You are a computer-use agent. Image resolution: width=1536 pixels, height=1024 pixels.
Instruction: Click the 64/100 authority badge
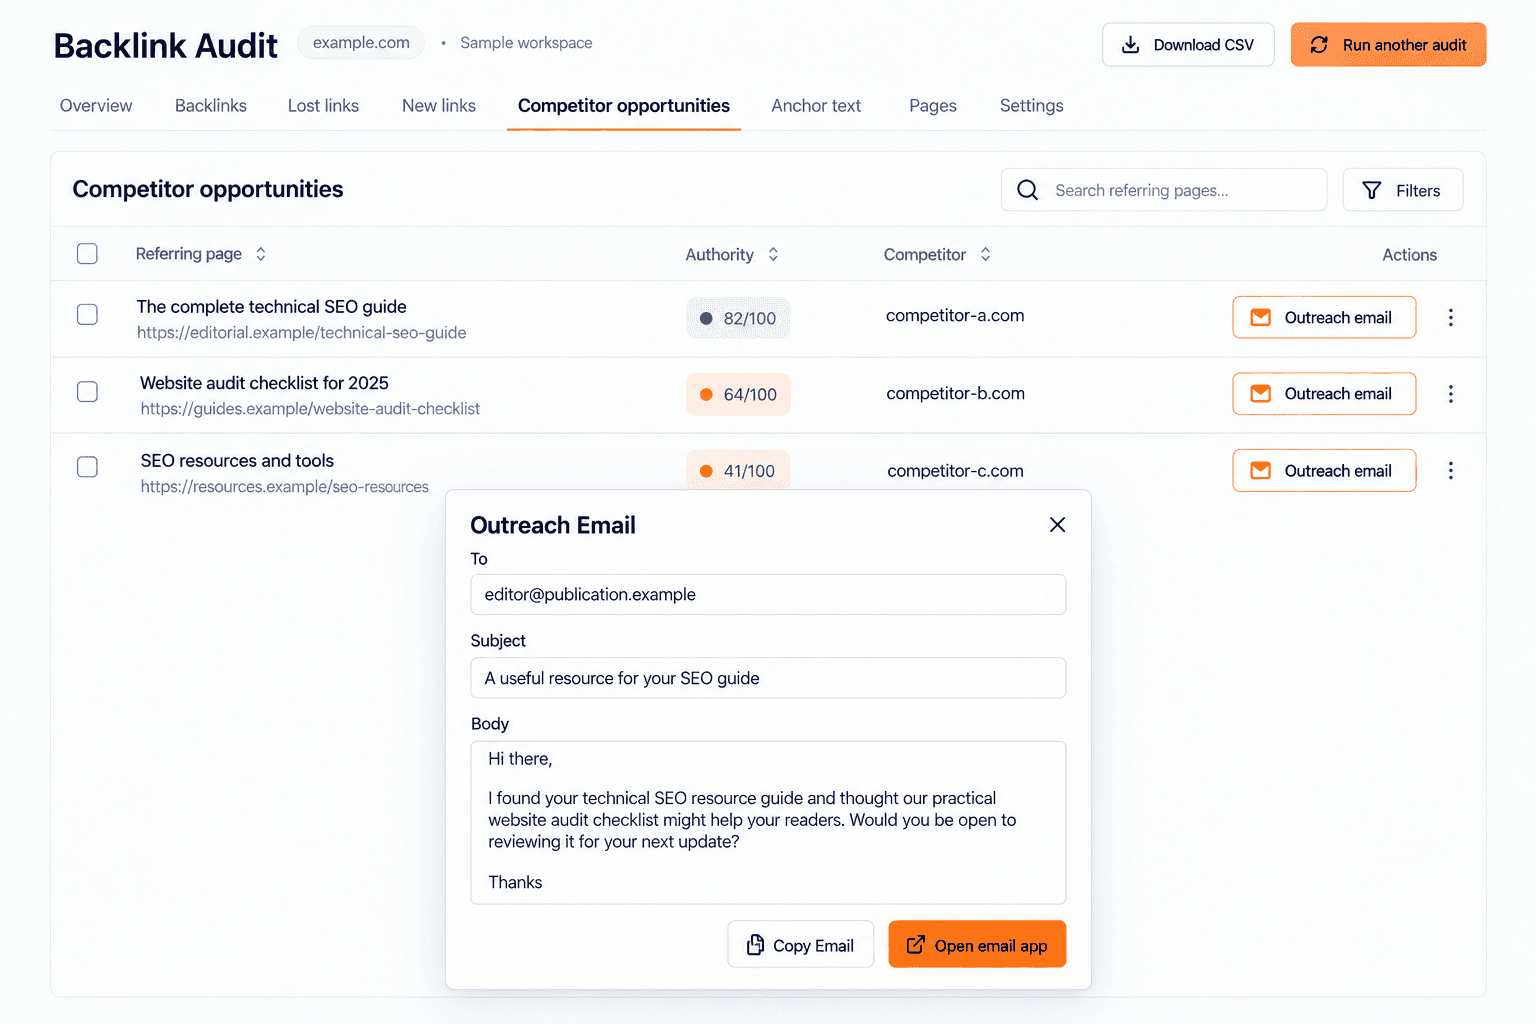pyautogui.click(x=738, y=394)
